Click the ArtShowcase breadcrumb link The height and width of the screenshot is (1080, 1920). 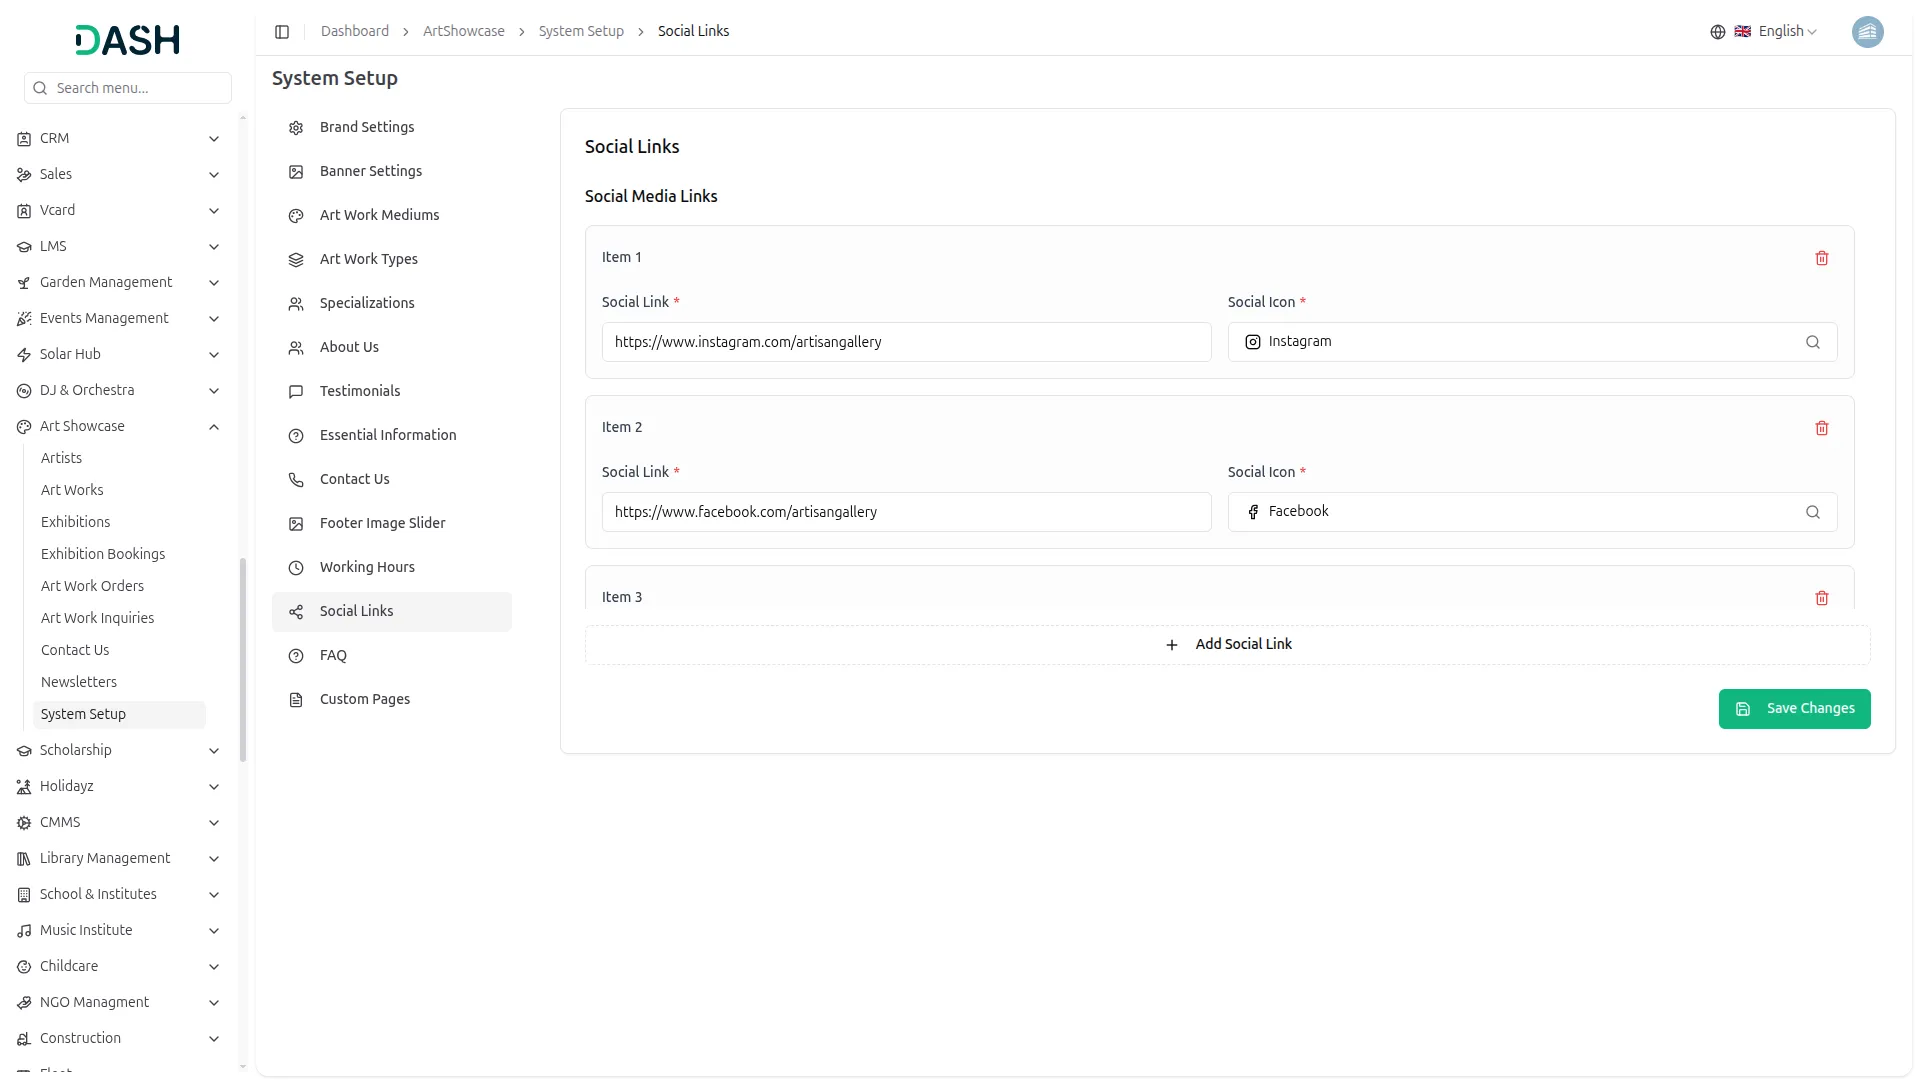pos(463,32)
